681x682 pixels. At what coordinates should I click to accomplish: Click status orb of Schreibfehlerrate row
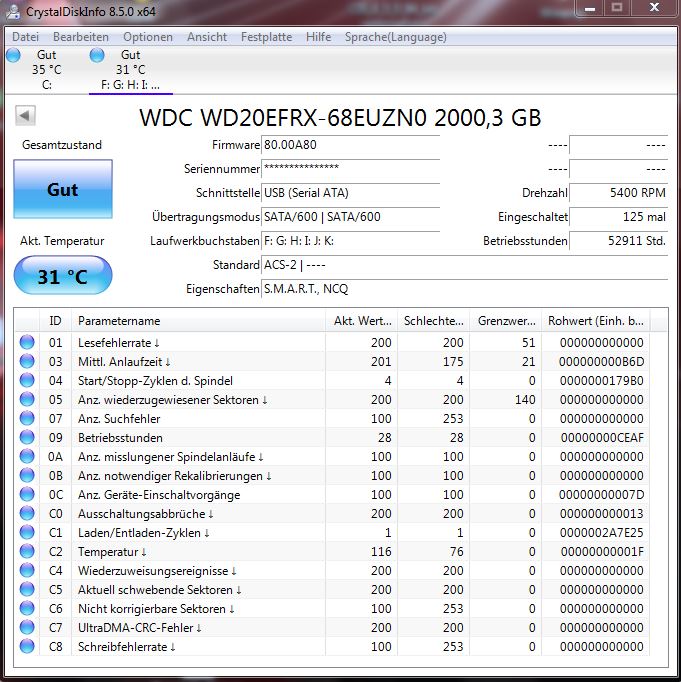(x=27, y=646)
